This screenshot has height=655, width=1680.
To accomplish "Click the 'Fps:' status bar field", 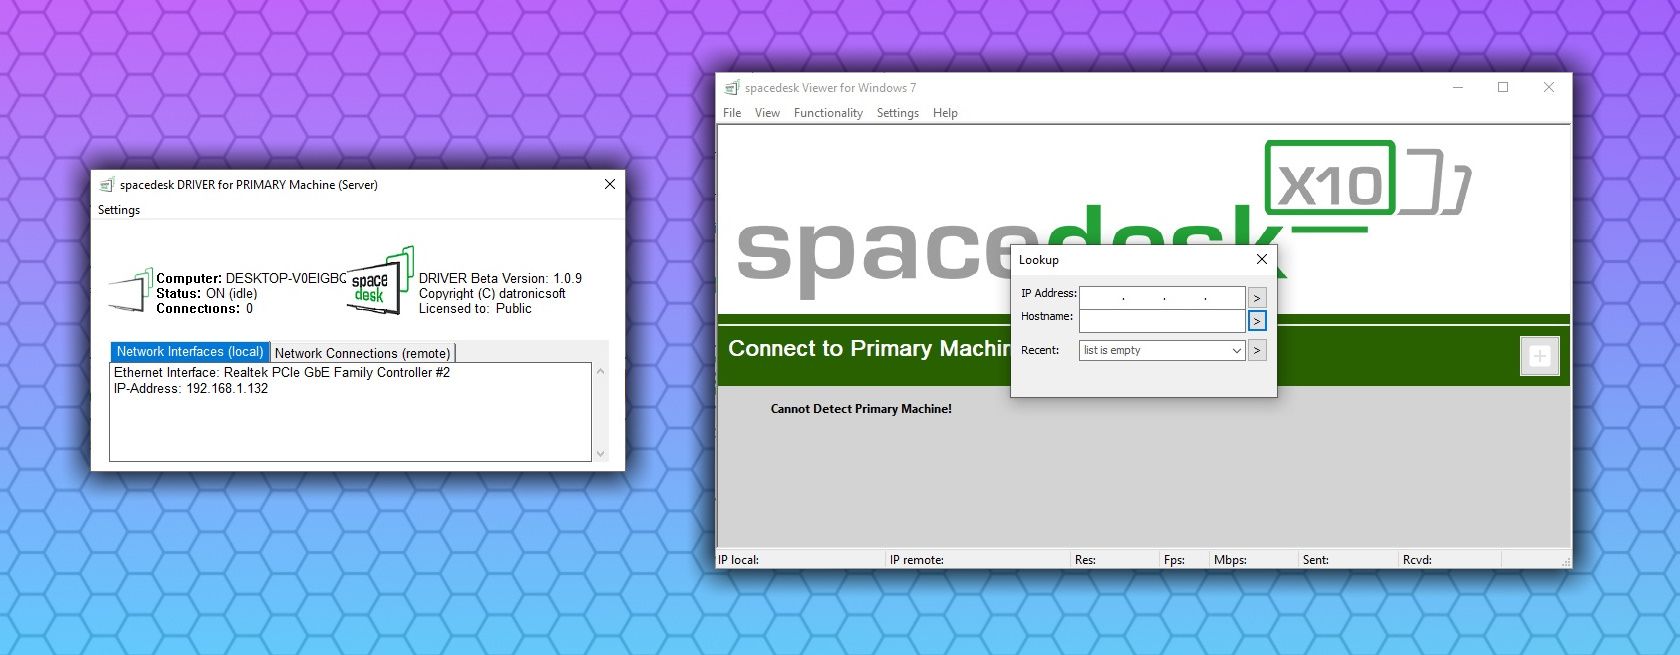I will [x=1184, y=560].
